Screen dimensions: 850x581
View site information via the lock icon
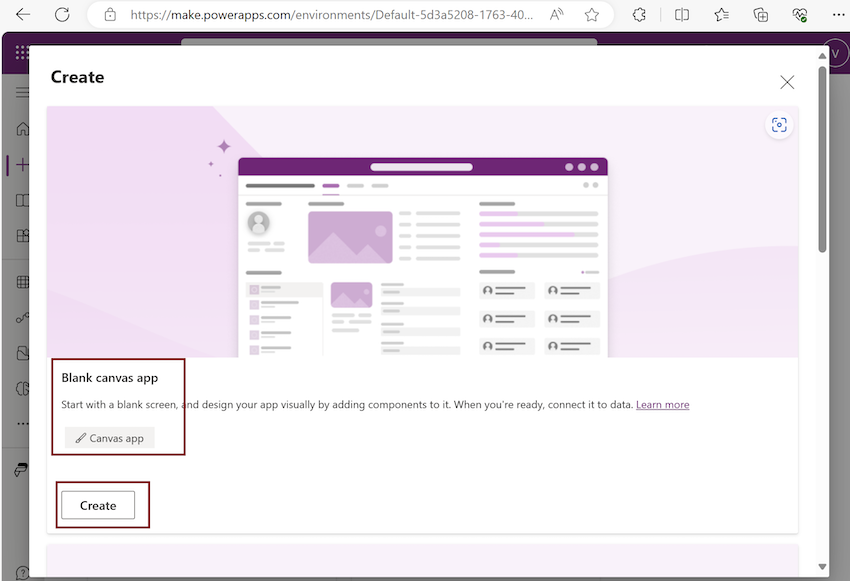[x=110, y=15]
